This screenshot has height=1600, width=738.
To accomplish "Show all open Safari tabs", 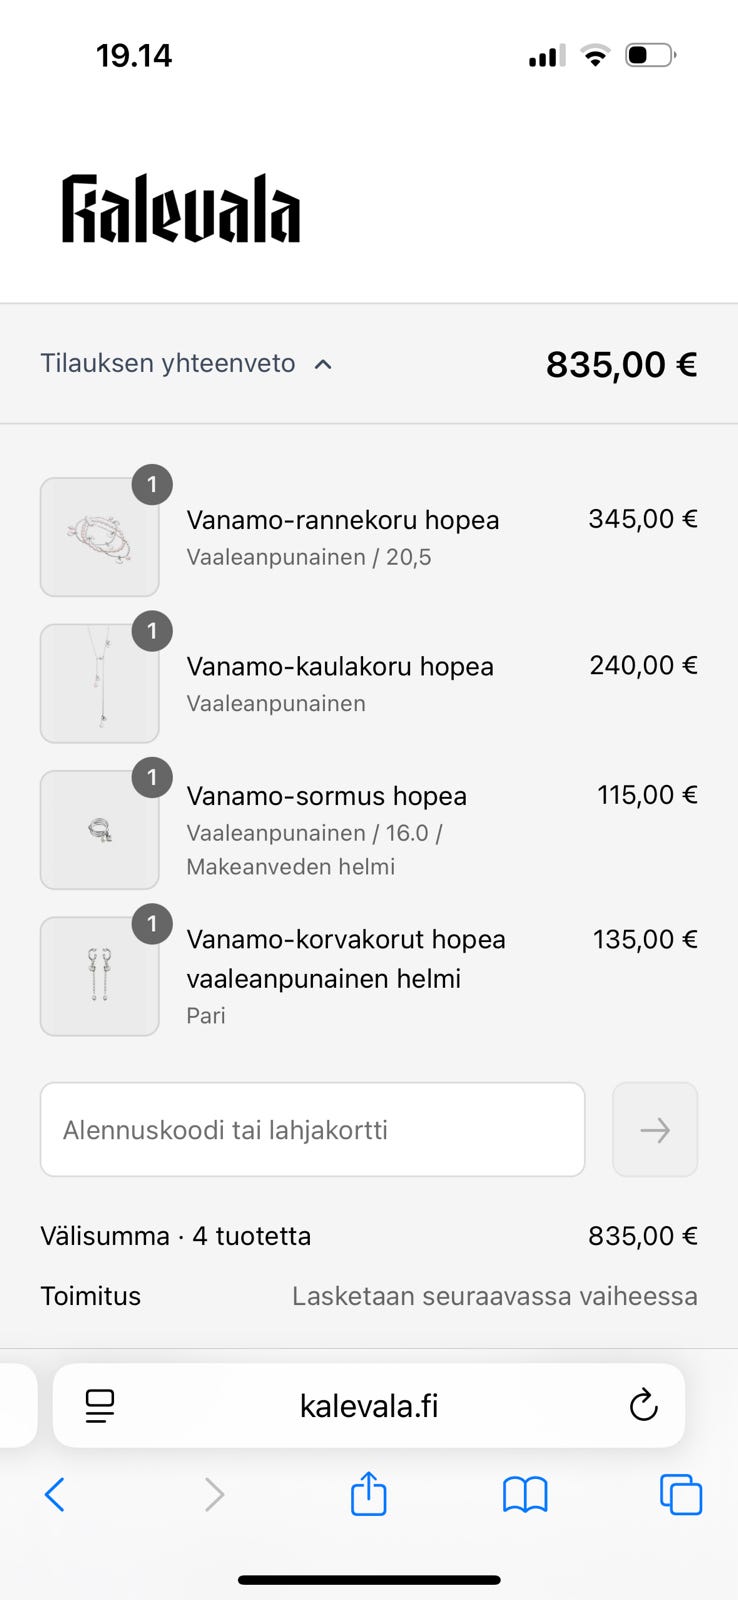I will (x=681, y=1495).
